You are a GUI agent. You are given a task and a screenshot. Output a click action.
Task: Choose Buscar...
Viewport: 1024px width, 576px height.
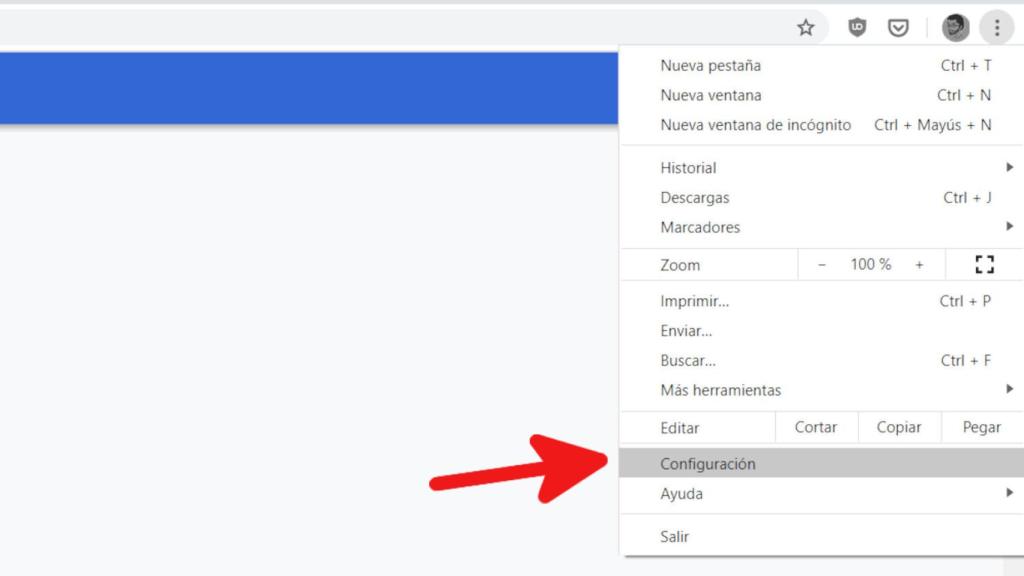pyautogui.click(x=822, y=360)
